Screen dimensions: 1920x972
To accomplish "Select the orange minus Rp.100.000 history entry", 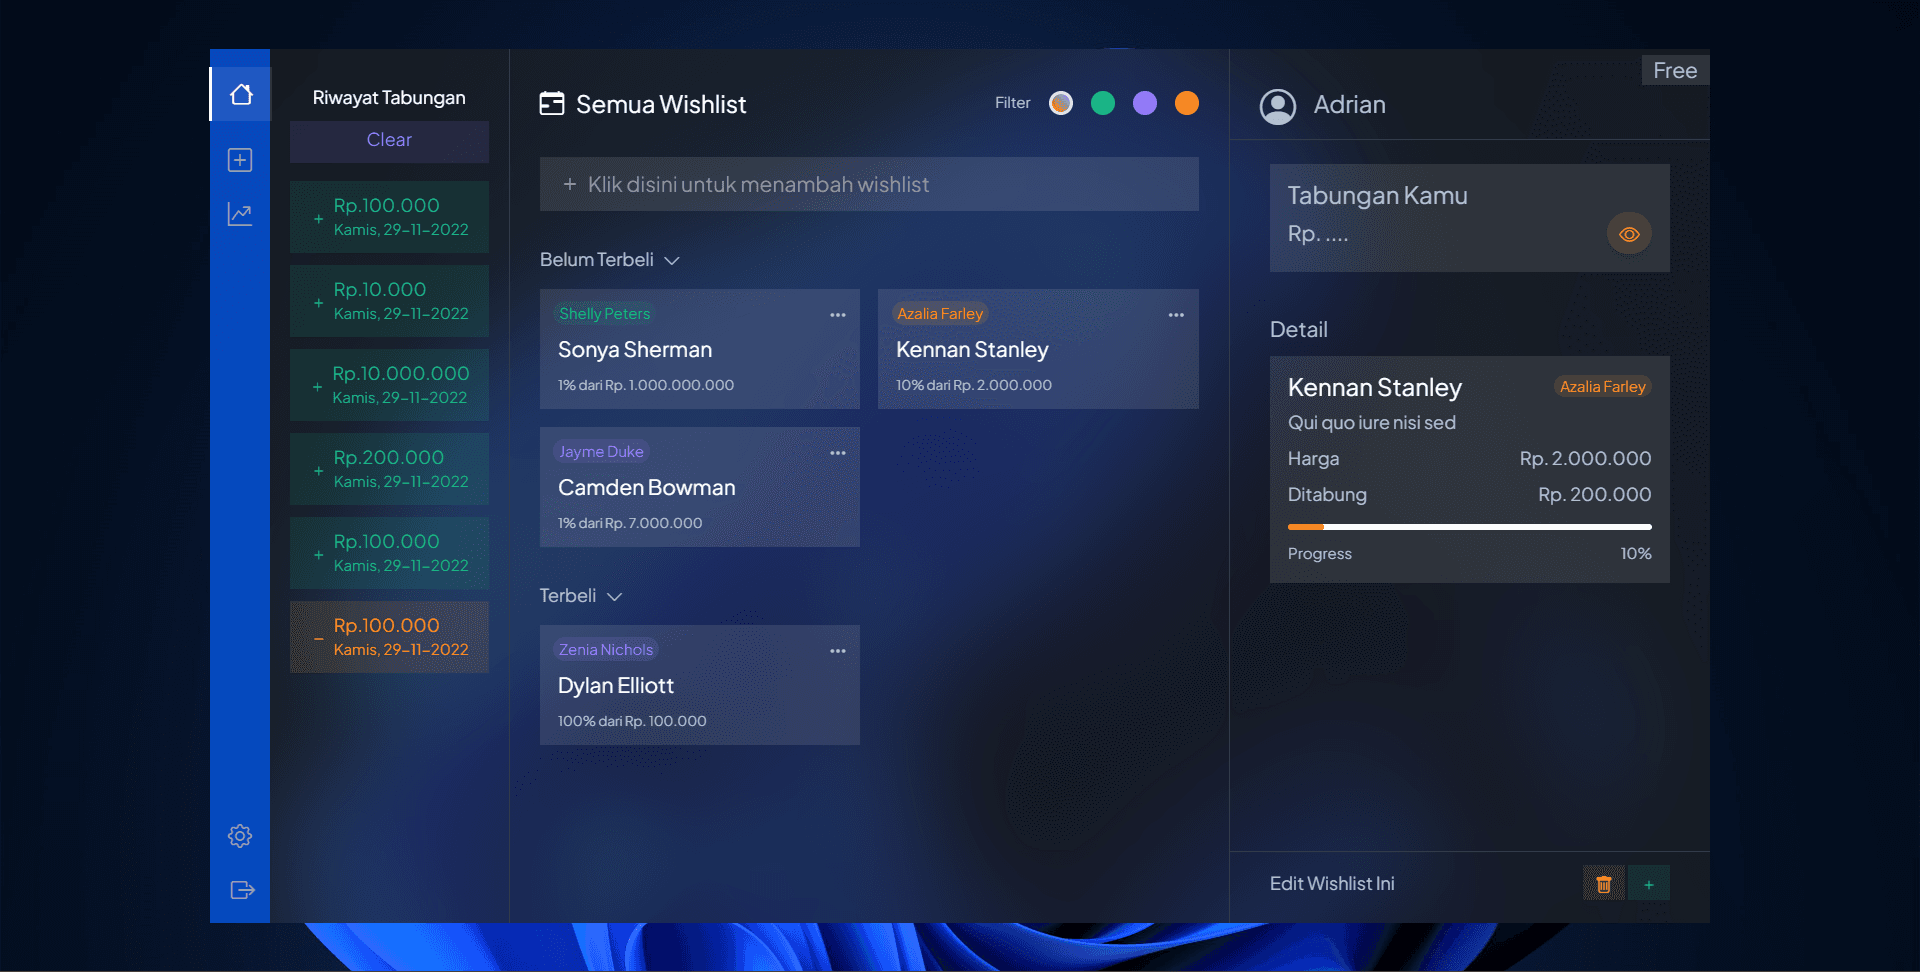I will click(x=389, y=637).
